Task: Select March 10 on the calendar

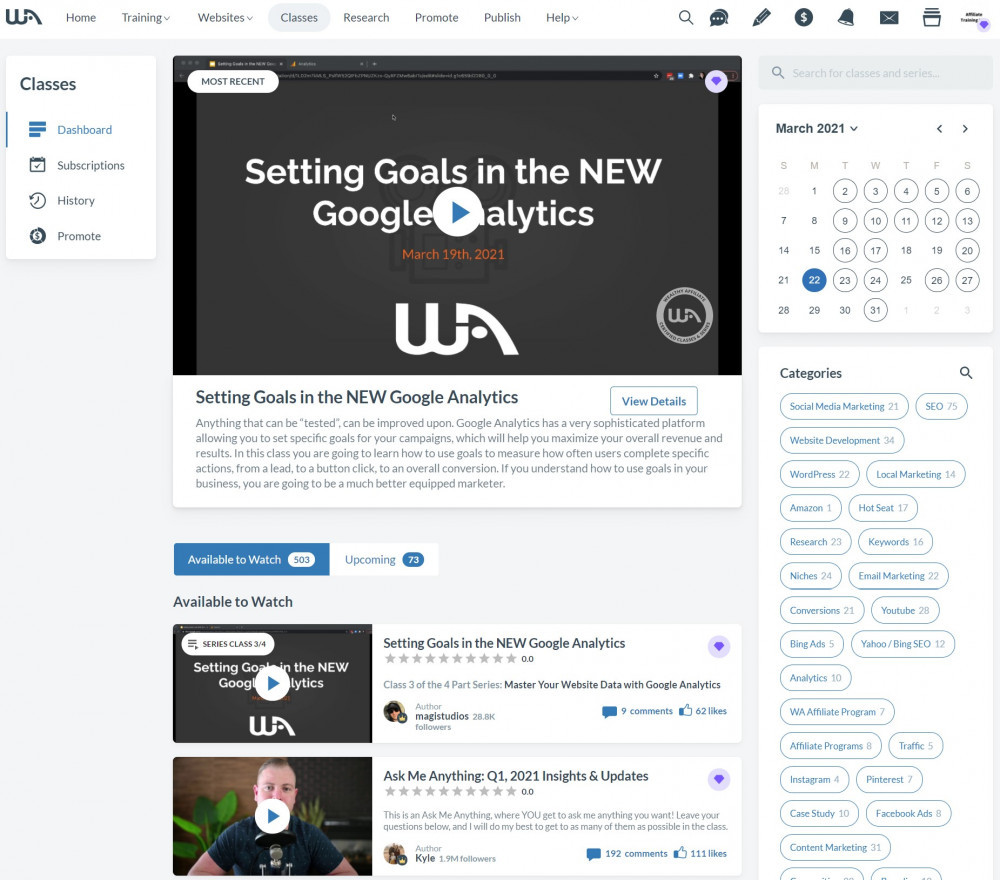Action: click(x=876, y=221)
